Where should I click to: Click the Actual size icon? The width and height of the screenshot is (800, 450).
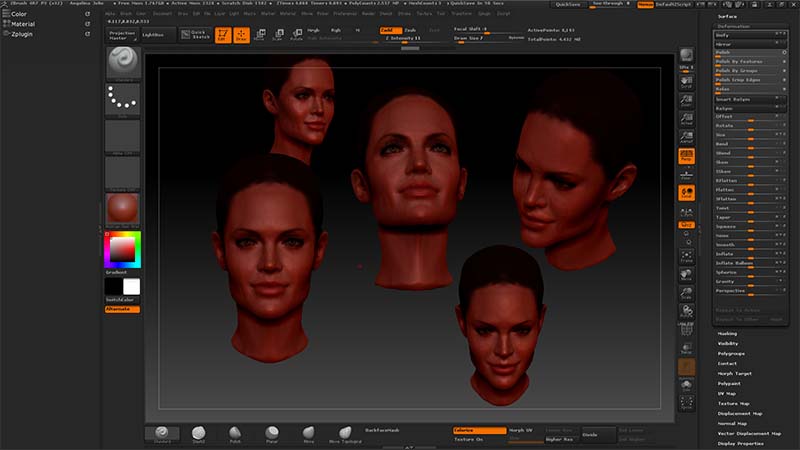686,118
